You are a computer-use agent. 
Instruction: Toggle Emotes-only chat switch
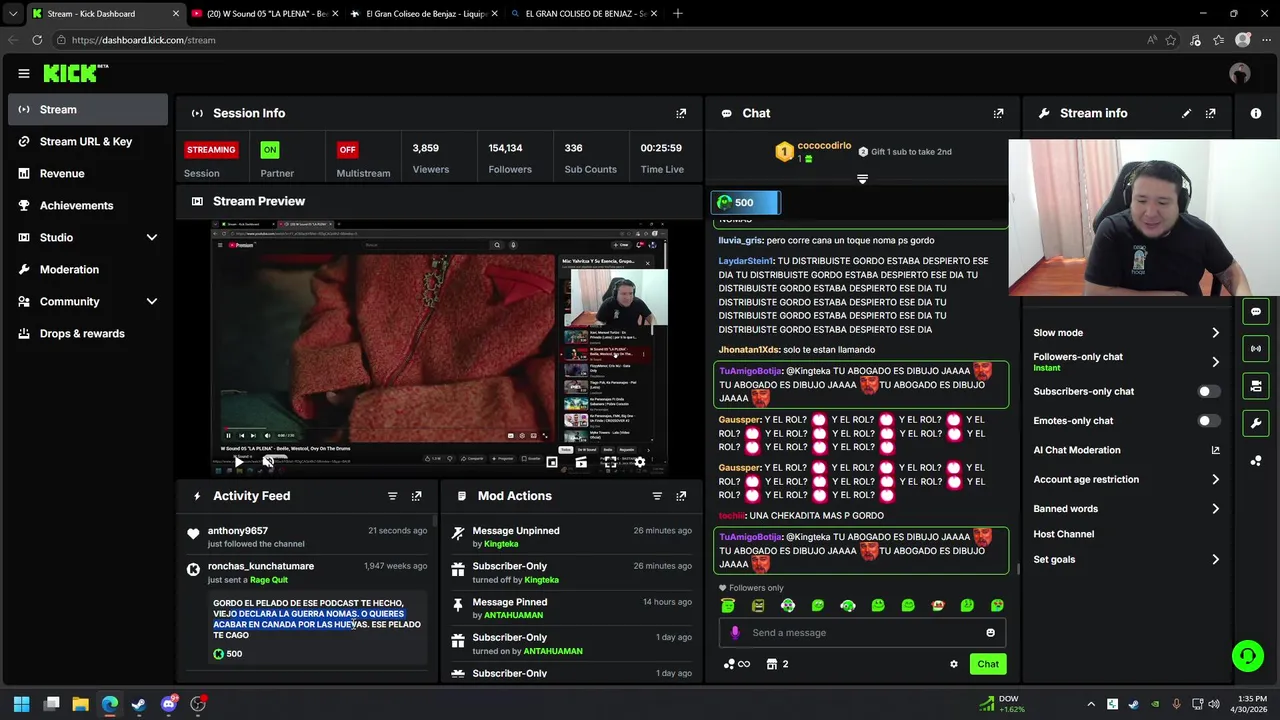pyautogui.click(x=1208, y=421)
